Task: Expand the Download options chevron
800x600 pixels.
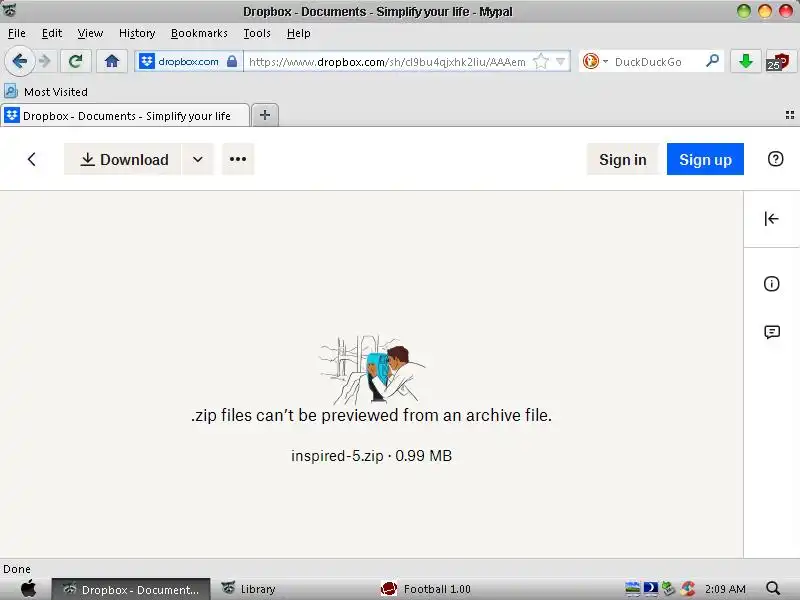Action: point(197,159)
